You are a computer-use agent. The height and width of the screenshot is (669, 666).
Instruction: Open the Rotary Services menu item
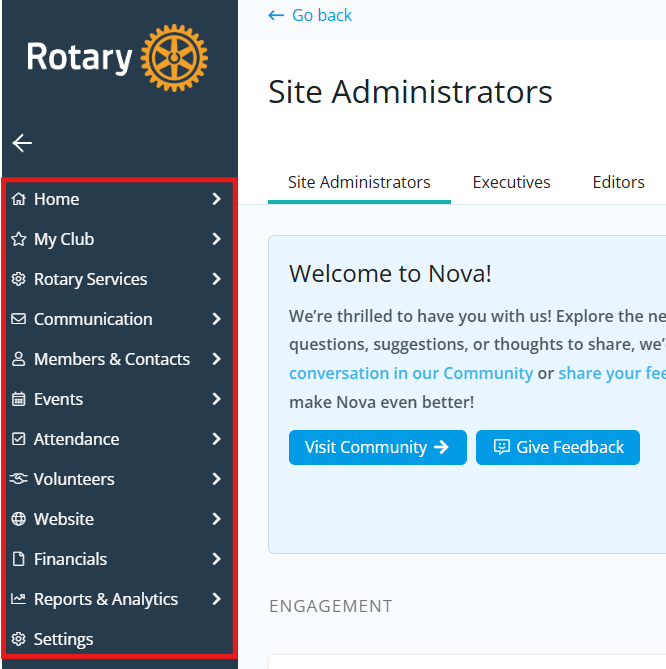(x=119, y=279)
